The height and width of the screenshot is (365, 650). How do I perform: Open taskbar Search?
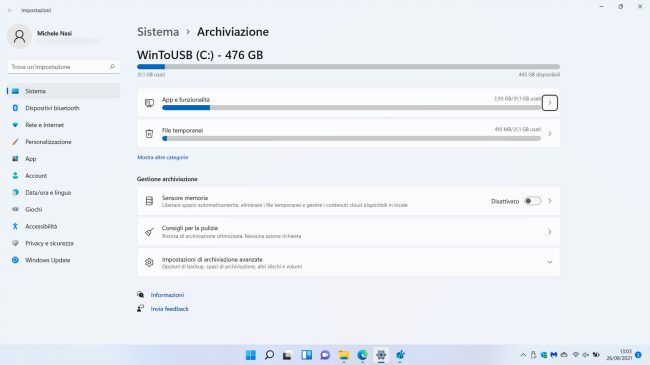coord(269,355)
